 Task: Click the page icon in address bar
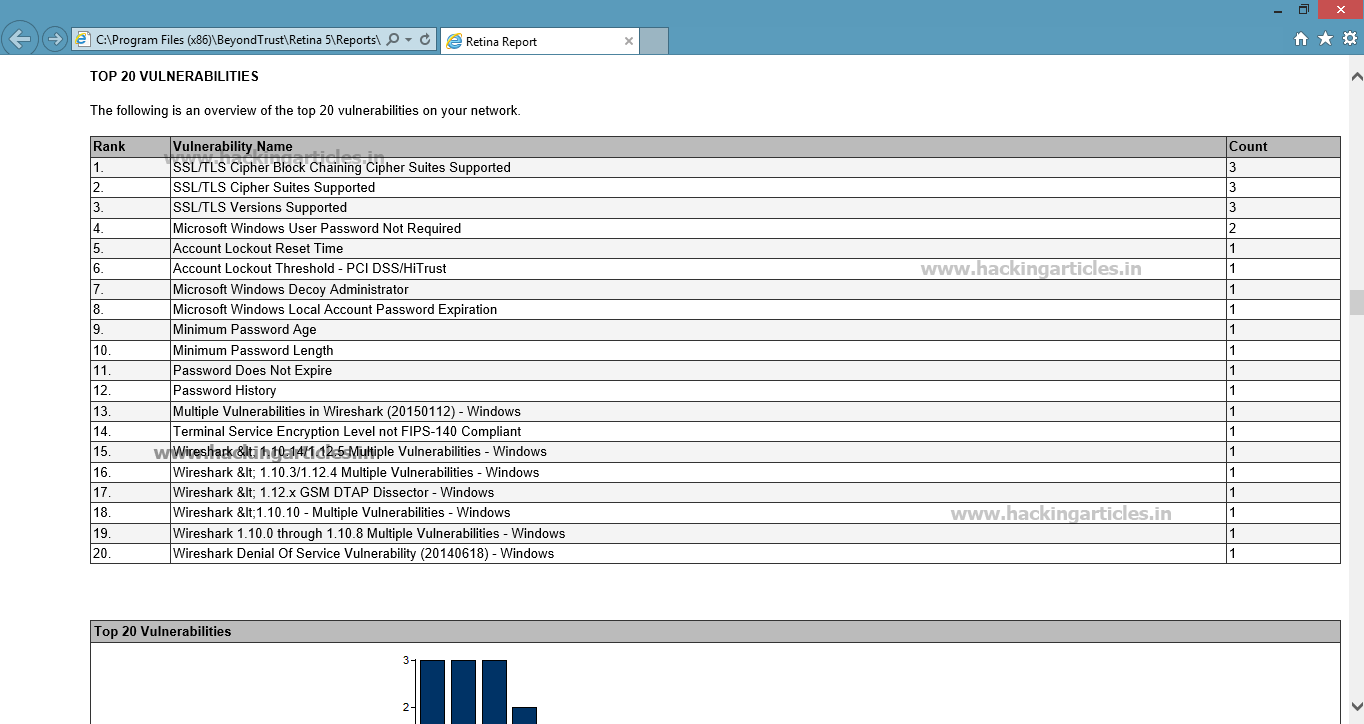pyautogui.click(x=84, y=40)
